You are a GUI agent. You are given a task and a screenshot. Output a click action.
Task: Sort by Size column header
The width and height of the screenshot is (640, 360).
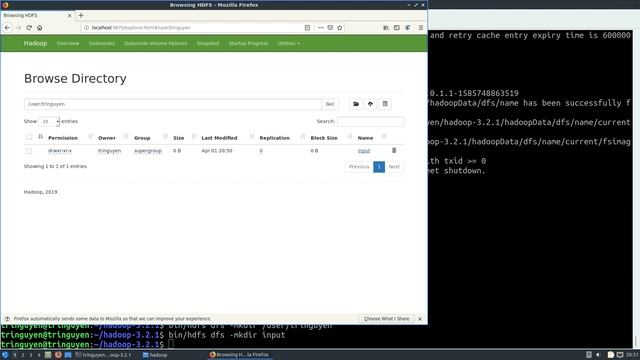[x=178, y=138]
